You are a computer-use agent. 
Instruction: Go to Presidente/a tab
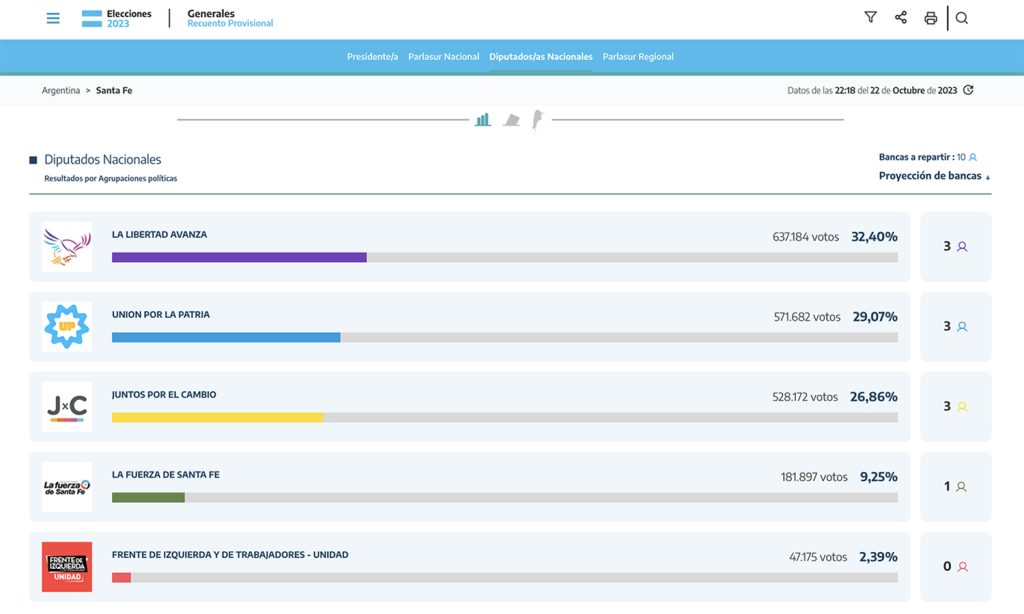point(372,57)
